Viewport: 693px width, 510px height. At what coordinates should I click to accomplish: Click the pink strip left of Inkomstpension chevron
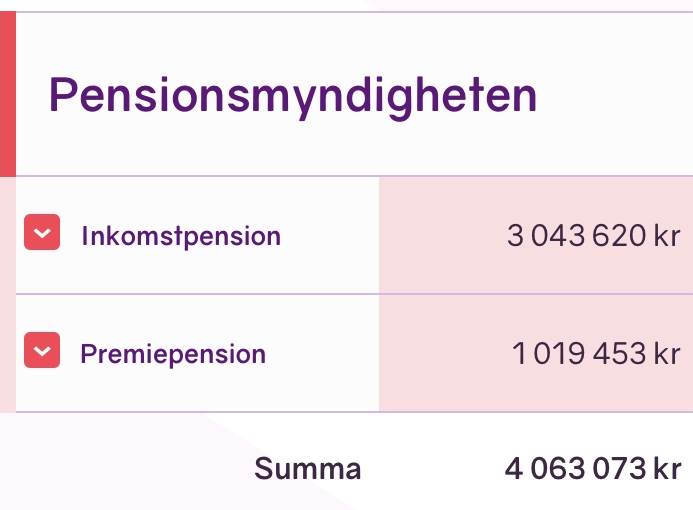[x=7, y=236]
